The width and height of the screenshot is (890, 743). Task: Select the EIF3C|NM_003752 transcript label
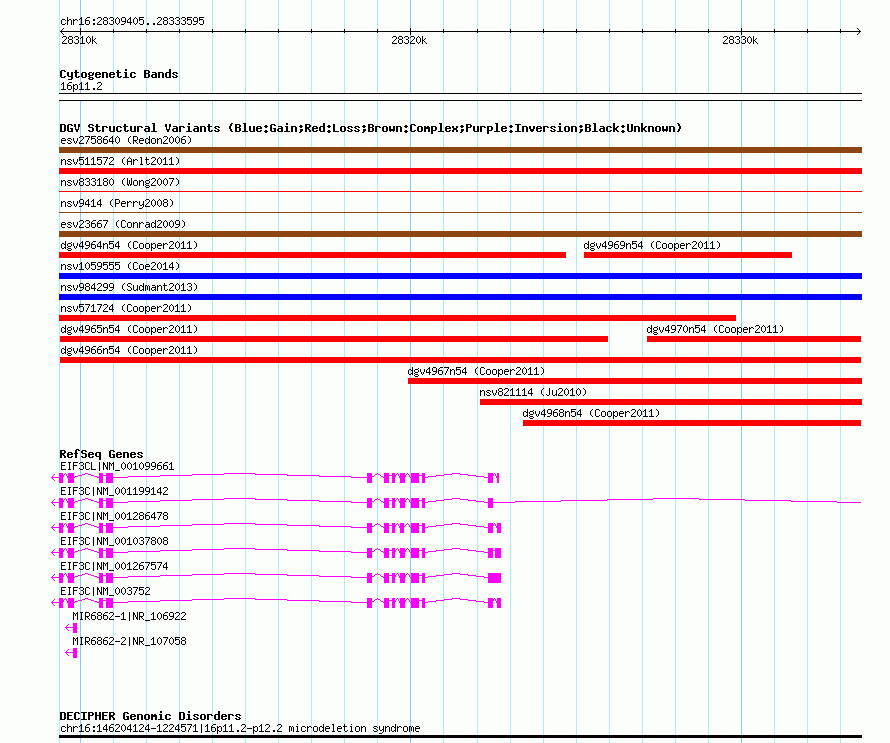click(x=105, y=591)
